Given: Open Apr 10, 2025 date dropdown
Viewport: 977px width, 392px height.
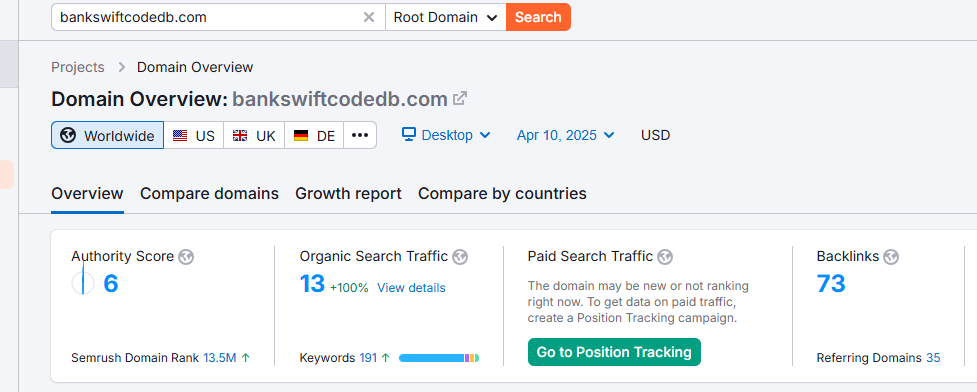Looking at the screenshot, I should 566,135.
